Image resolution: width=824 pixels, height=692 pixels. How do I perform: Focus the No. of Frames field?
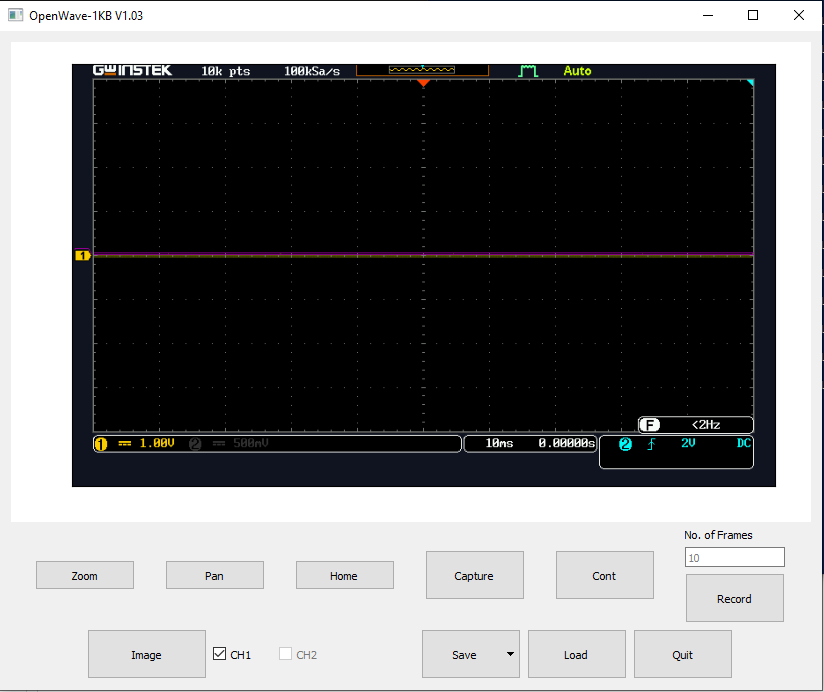pyautogui.click(x=734, y=557)
